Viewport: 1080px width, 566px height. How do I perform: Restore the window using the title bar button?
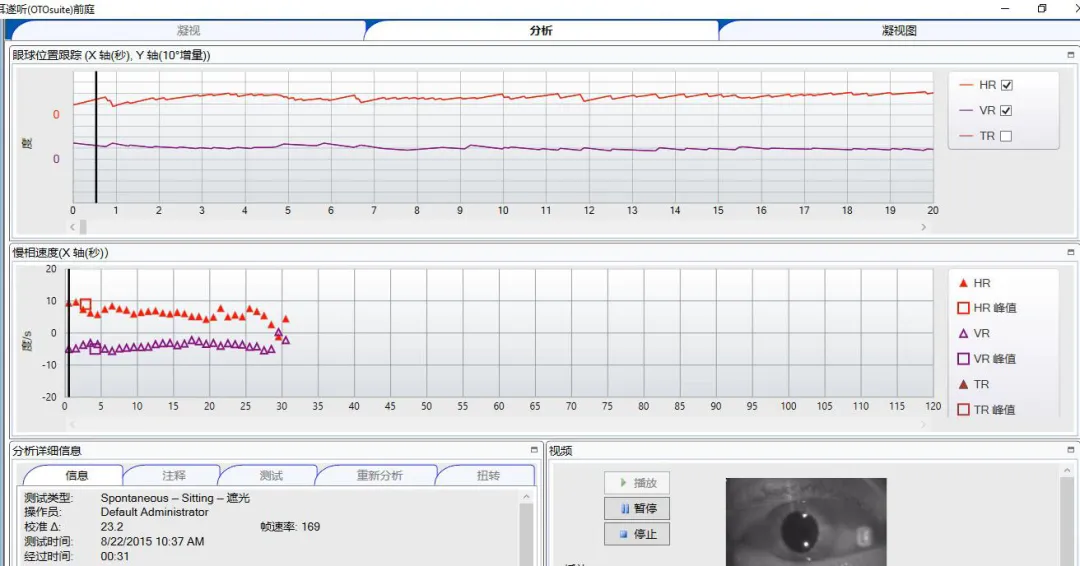click(1042, 8)
